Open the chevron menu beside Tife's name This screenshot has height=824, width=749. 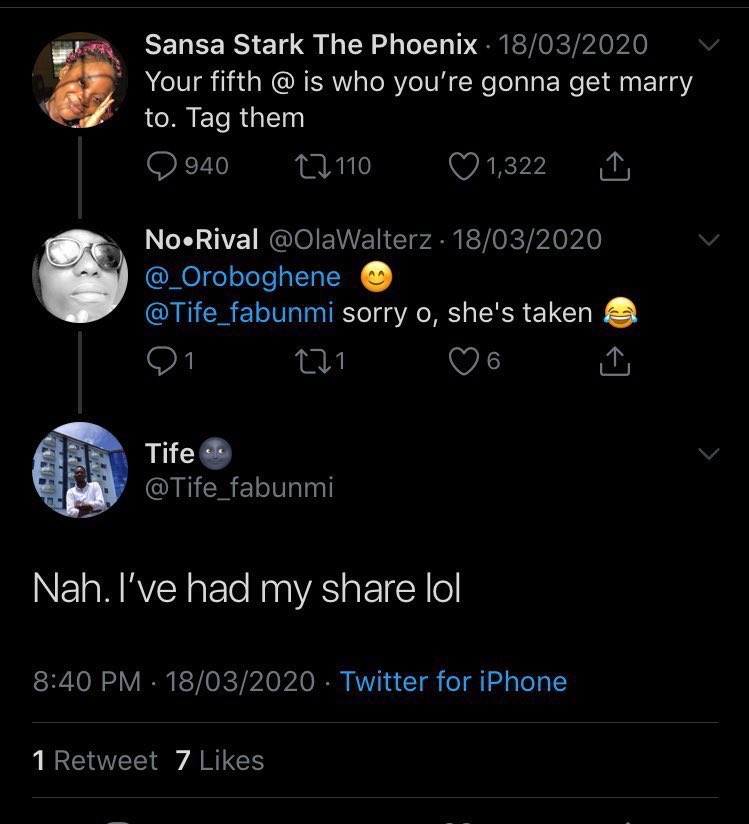click(708, 454)
